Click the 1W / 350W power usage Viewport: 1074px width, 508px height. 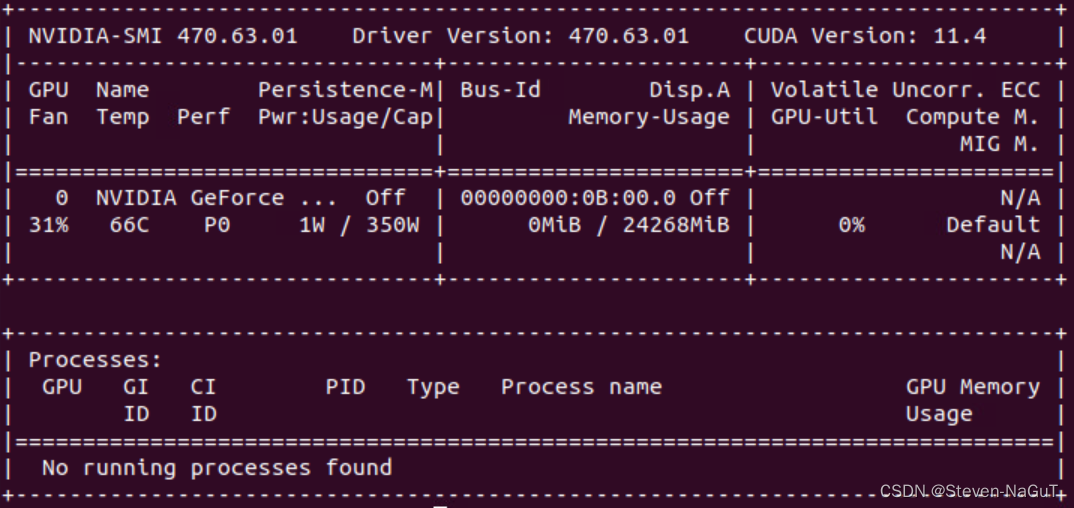(x=359, y=225)
